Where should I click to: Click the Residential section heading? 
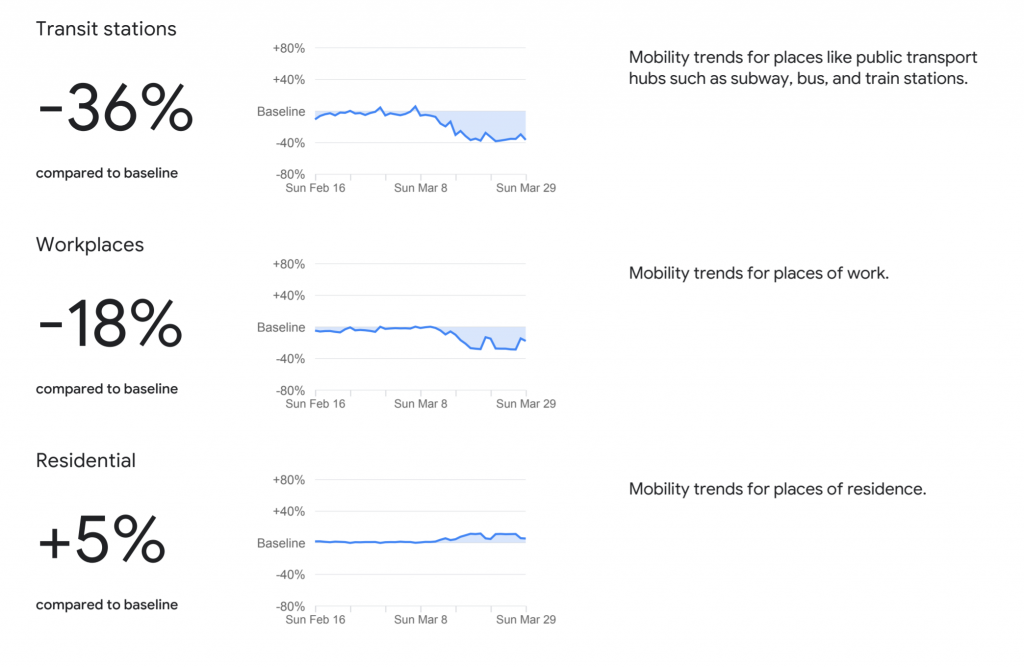[x=86, y=461]
